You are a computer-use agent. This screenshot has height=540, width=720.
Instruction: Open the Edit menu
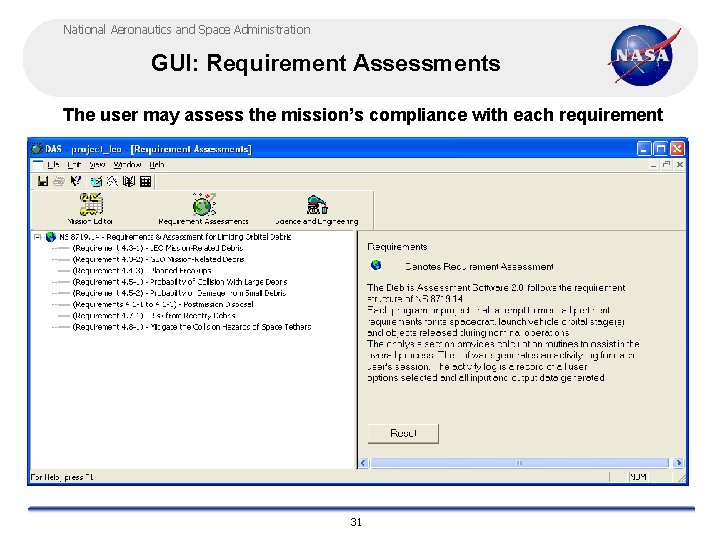(x=73, y=164)
